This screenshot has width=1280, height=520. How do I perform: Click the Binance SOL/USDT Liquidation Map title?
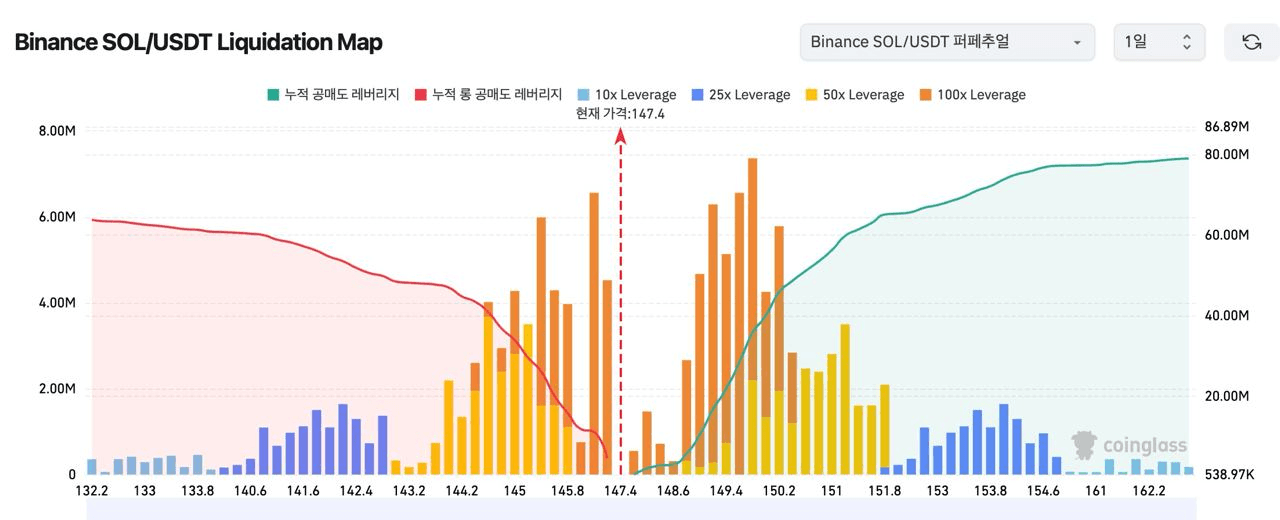pos(198,42)
